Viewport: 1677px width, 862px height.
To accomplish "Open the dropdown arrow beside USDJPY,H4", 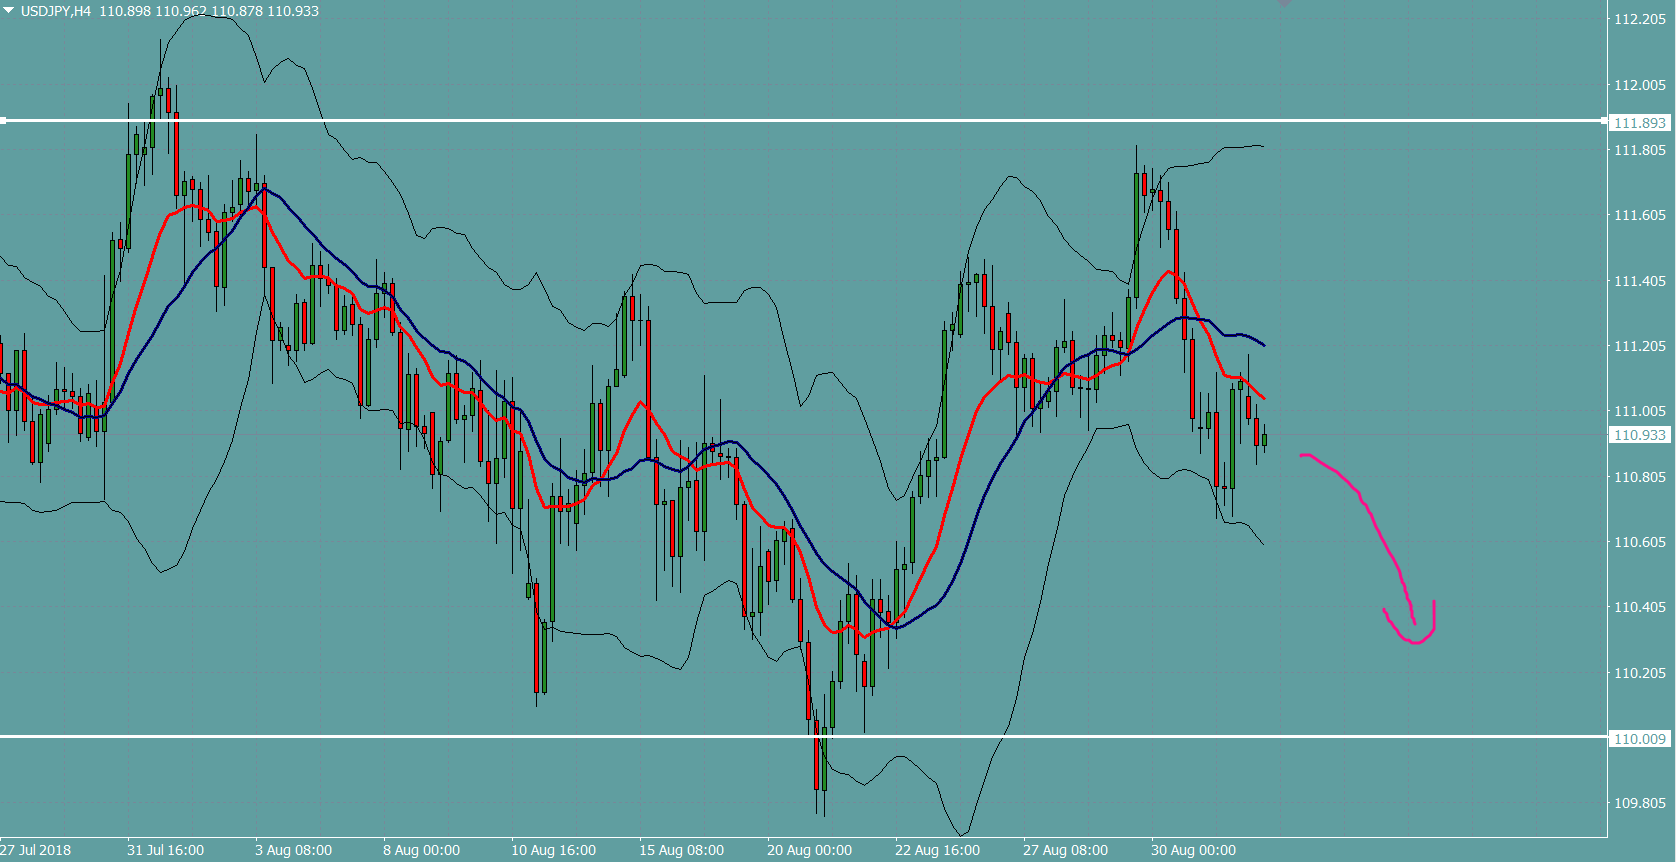I will pyautogui.click(x=9, y=10).
